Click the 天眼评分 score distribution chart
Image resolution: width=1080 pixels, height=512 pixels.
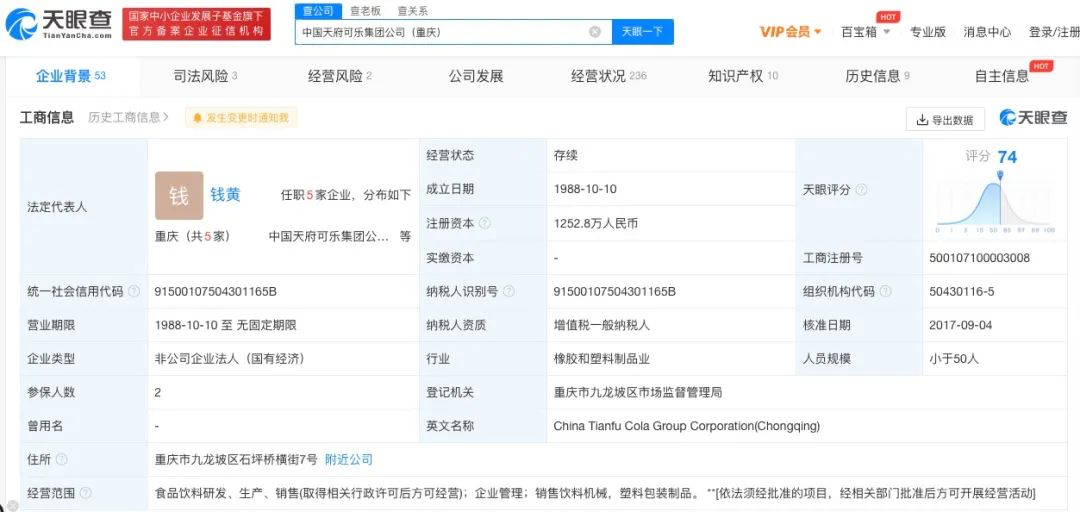(x=994, y=203)
